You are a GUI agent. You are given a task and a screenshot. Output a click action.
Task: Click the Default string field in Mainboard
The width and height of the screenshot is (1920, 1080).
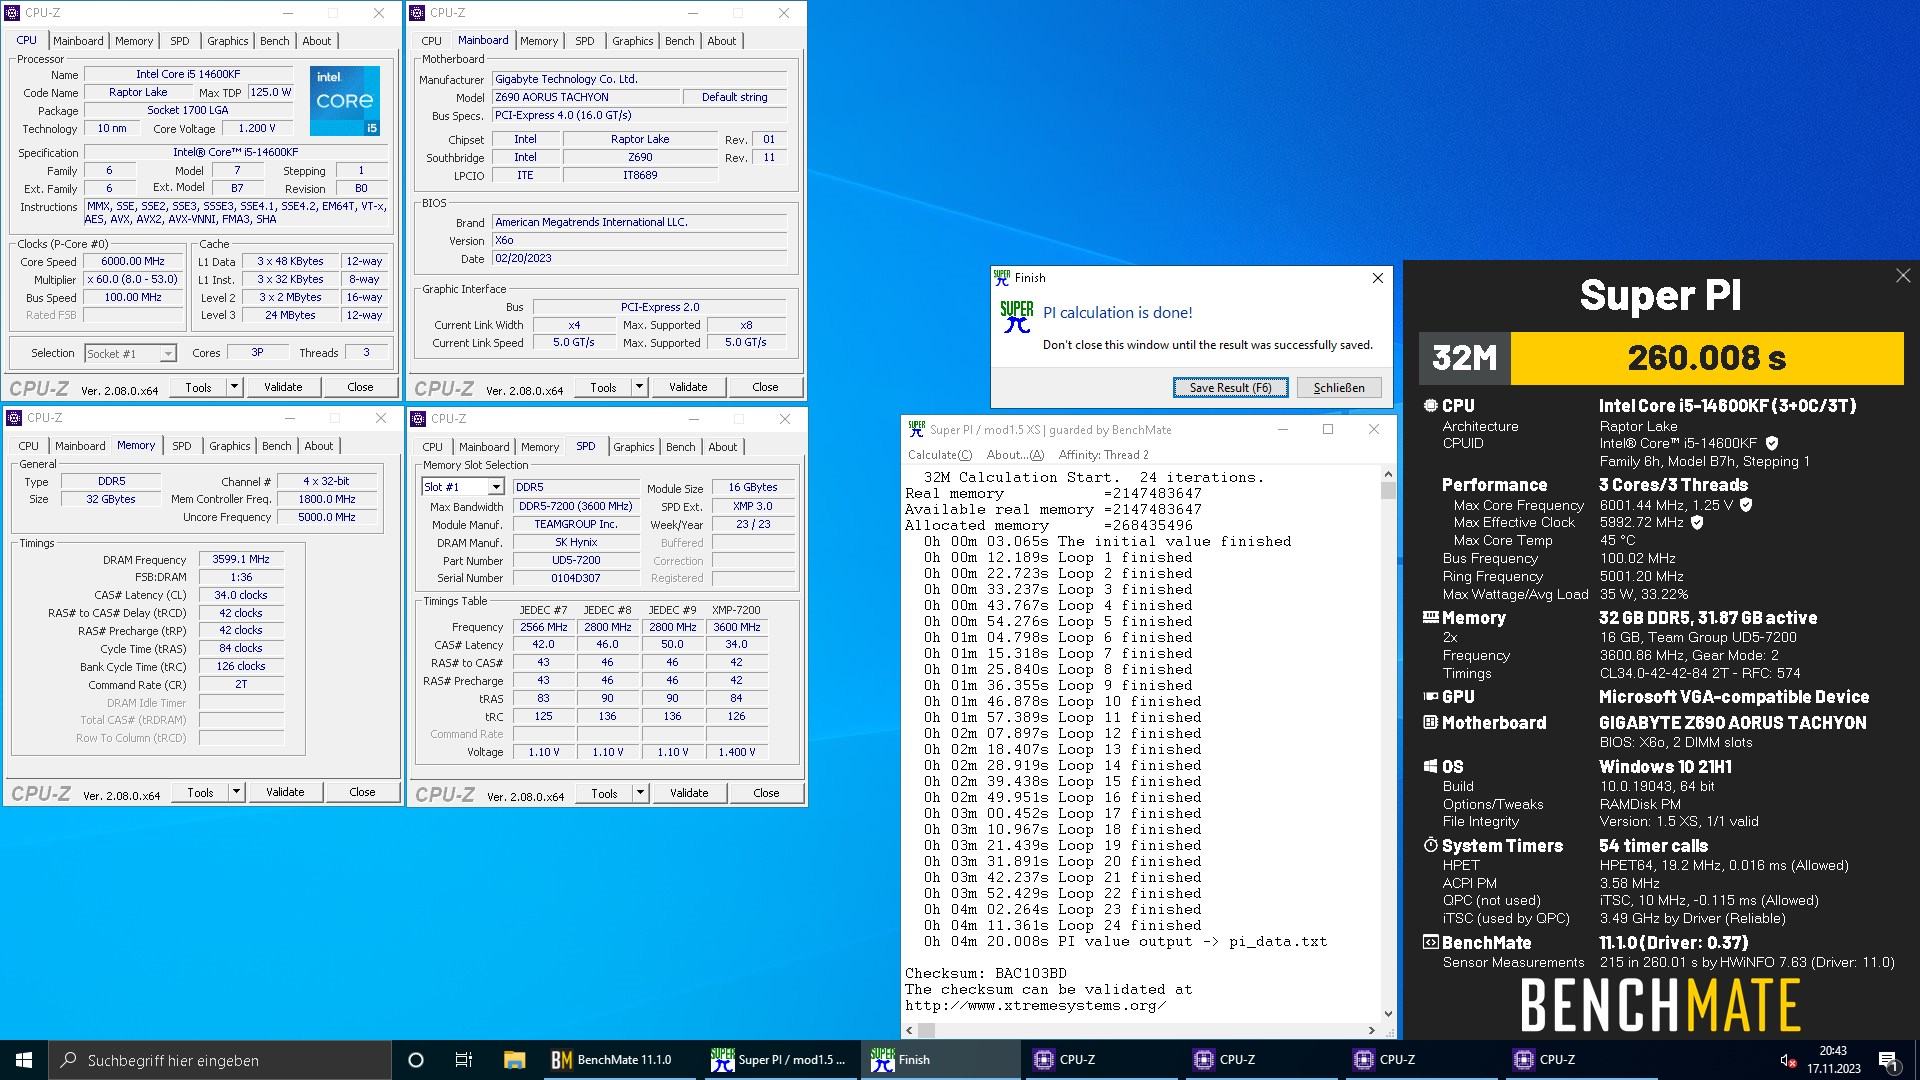point(735,97)
